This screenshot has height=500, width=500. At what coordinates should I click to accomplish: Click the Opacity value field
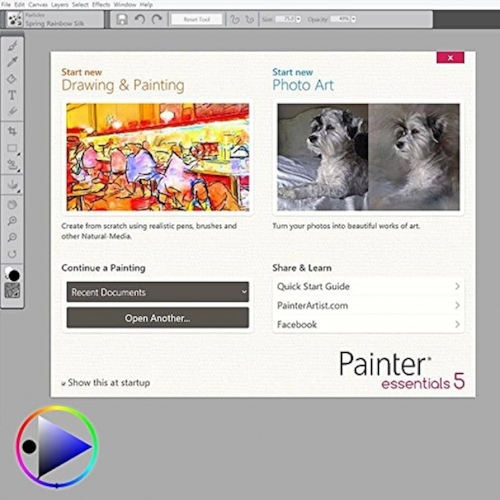(x=341, y=19)
